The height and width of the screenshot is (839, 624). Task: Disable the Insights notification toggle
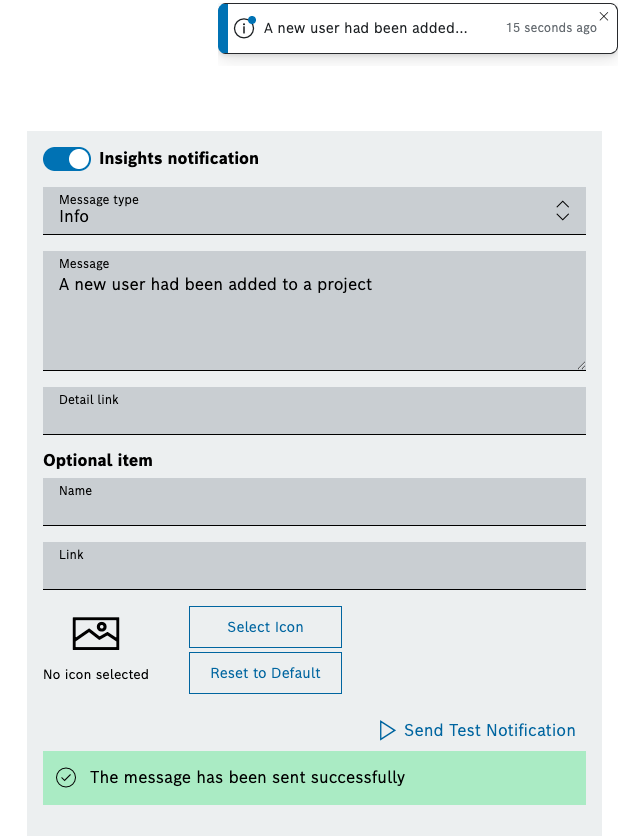pyautogui.click(x=67, y=159)
